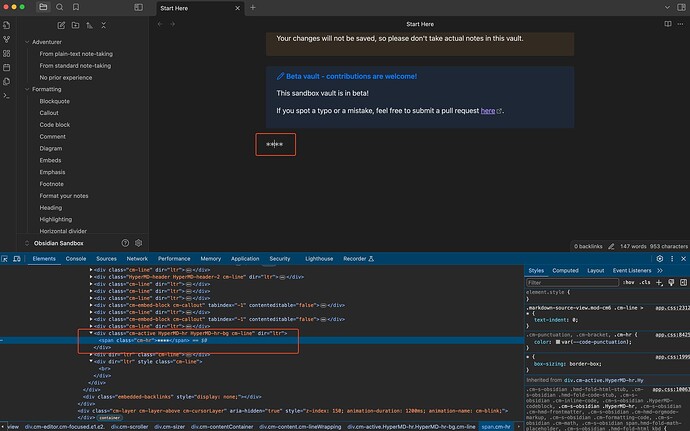Create a new note icon
Image resolution: width=690 pixels, height=431 pixels.
pyautogui.click(x=61, y=26)
